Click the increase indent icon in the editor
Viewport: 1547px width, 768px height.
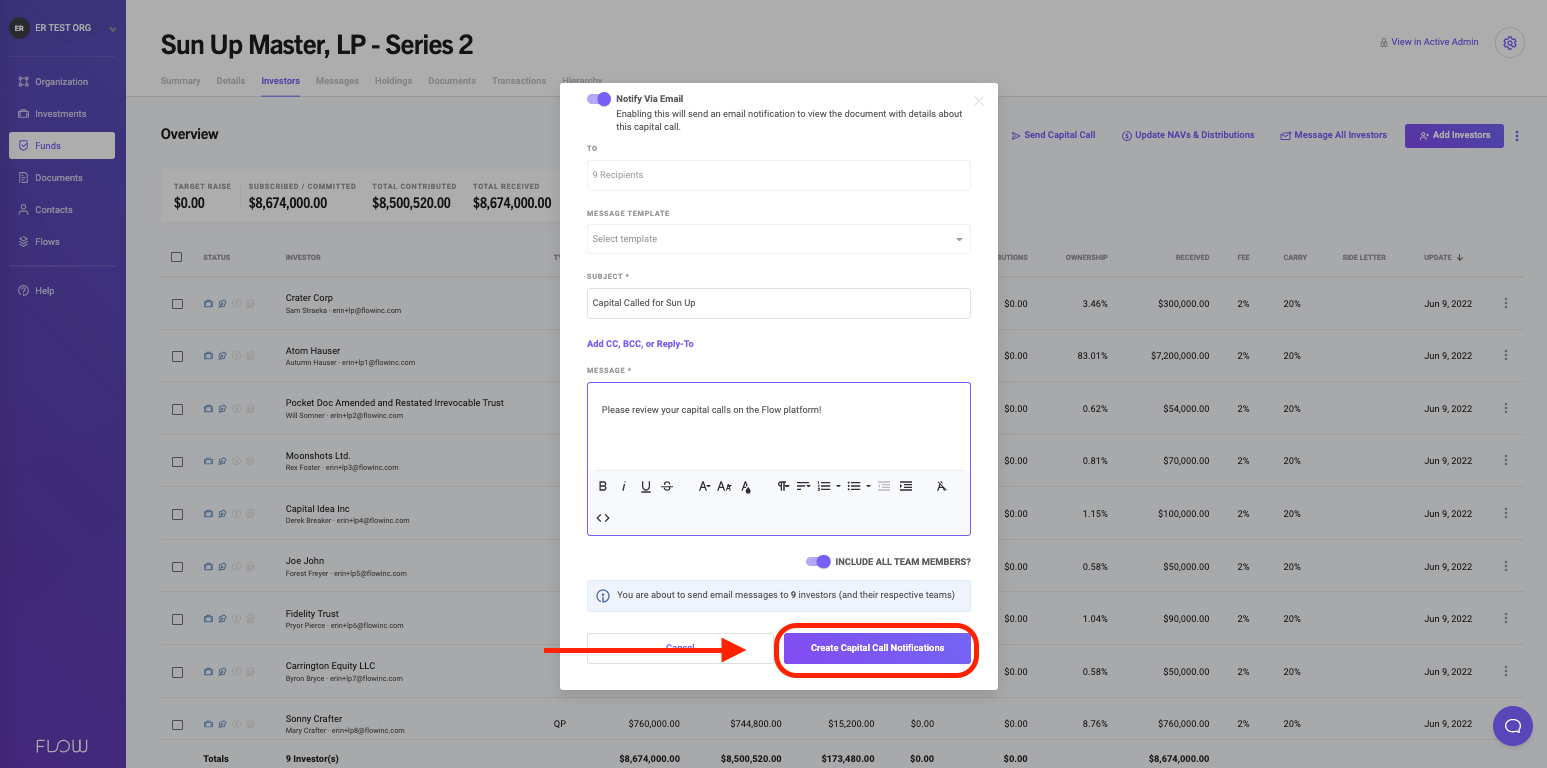[x=906, y=486]
